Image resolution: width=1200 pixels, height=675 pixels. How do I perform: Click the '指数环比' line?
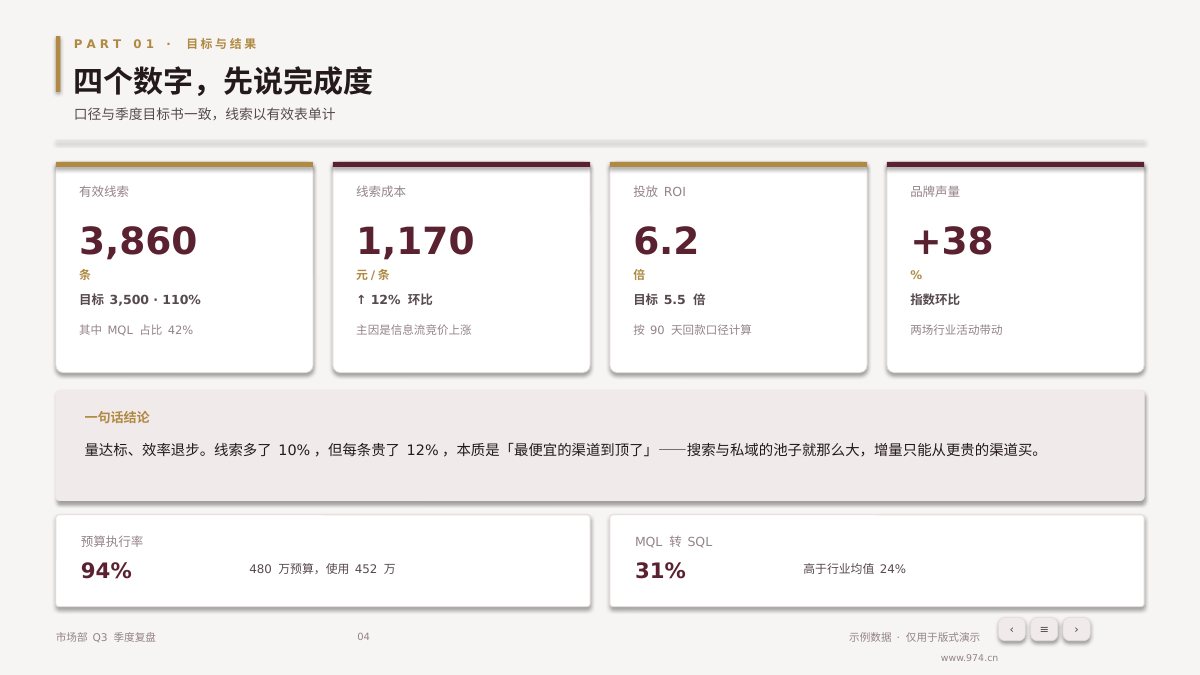(935, 299)
